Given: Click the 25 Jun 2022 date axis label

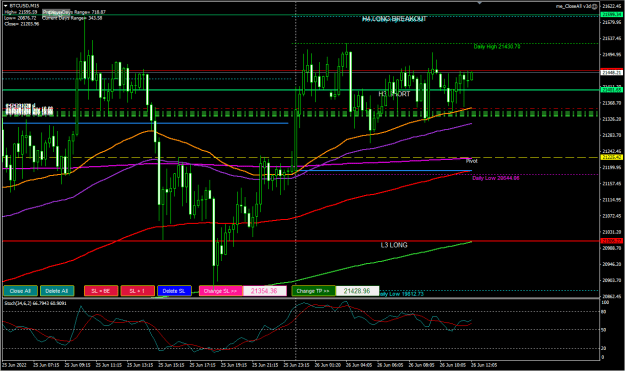Looking at the screenshot, I should (14, 365).
